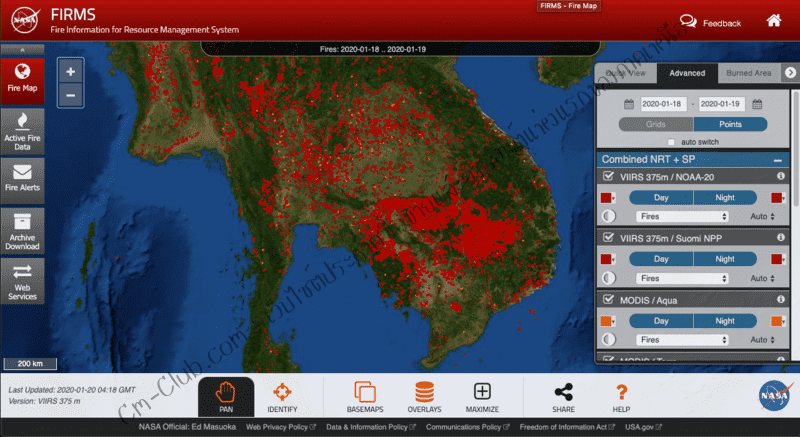The image size is (800, 437).
Task: Open Fires dropdown for NOAA-20 layer
Action: click(683, 216)
